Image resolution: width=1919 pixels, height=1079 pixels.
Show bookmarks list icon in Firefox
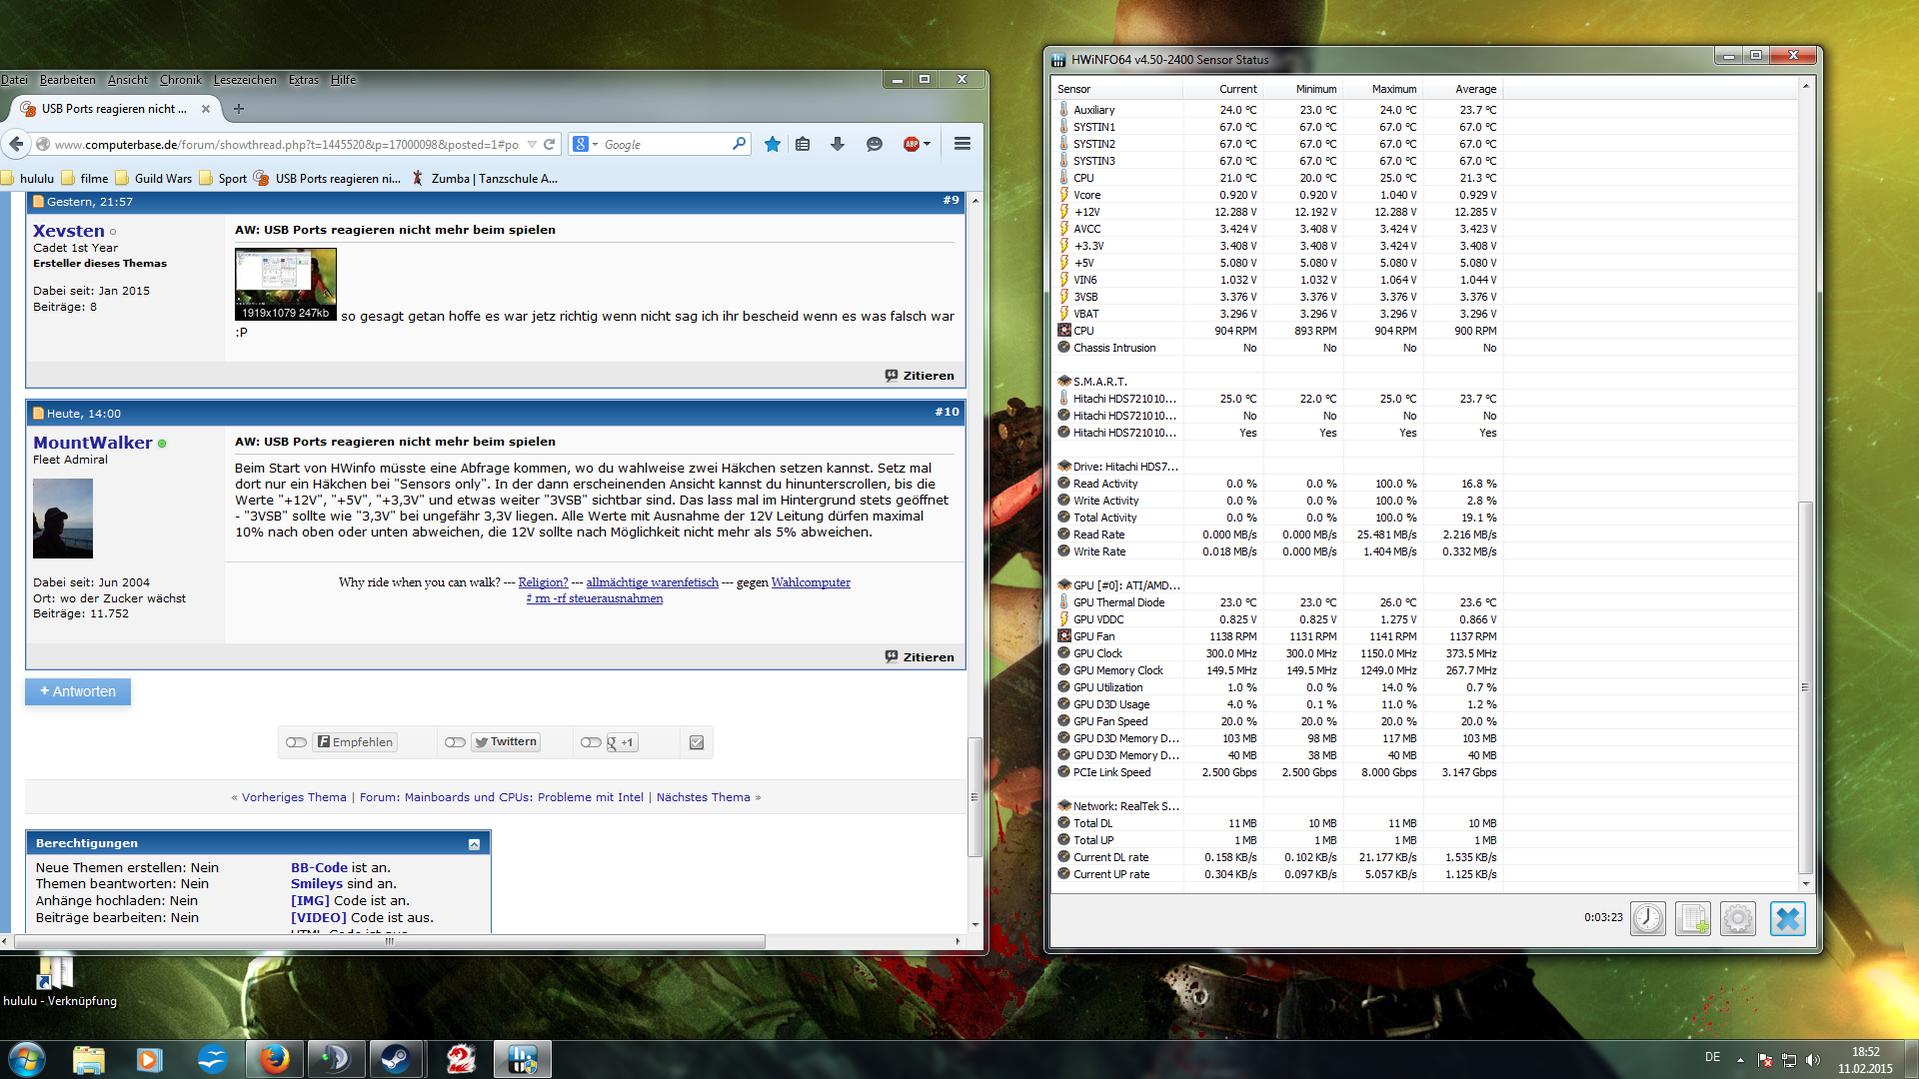click(x=802, y=144)
